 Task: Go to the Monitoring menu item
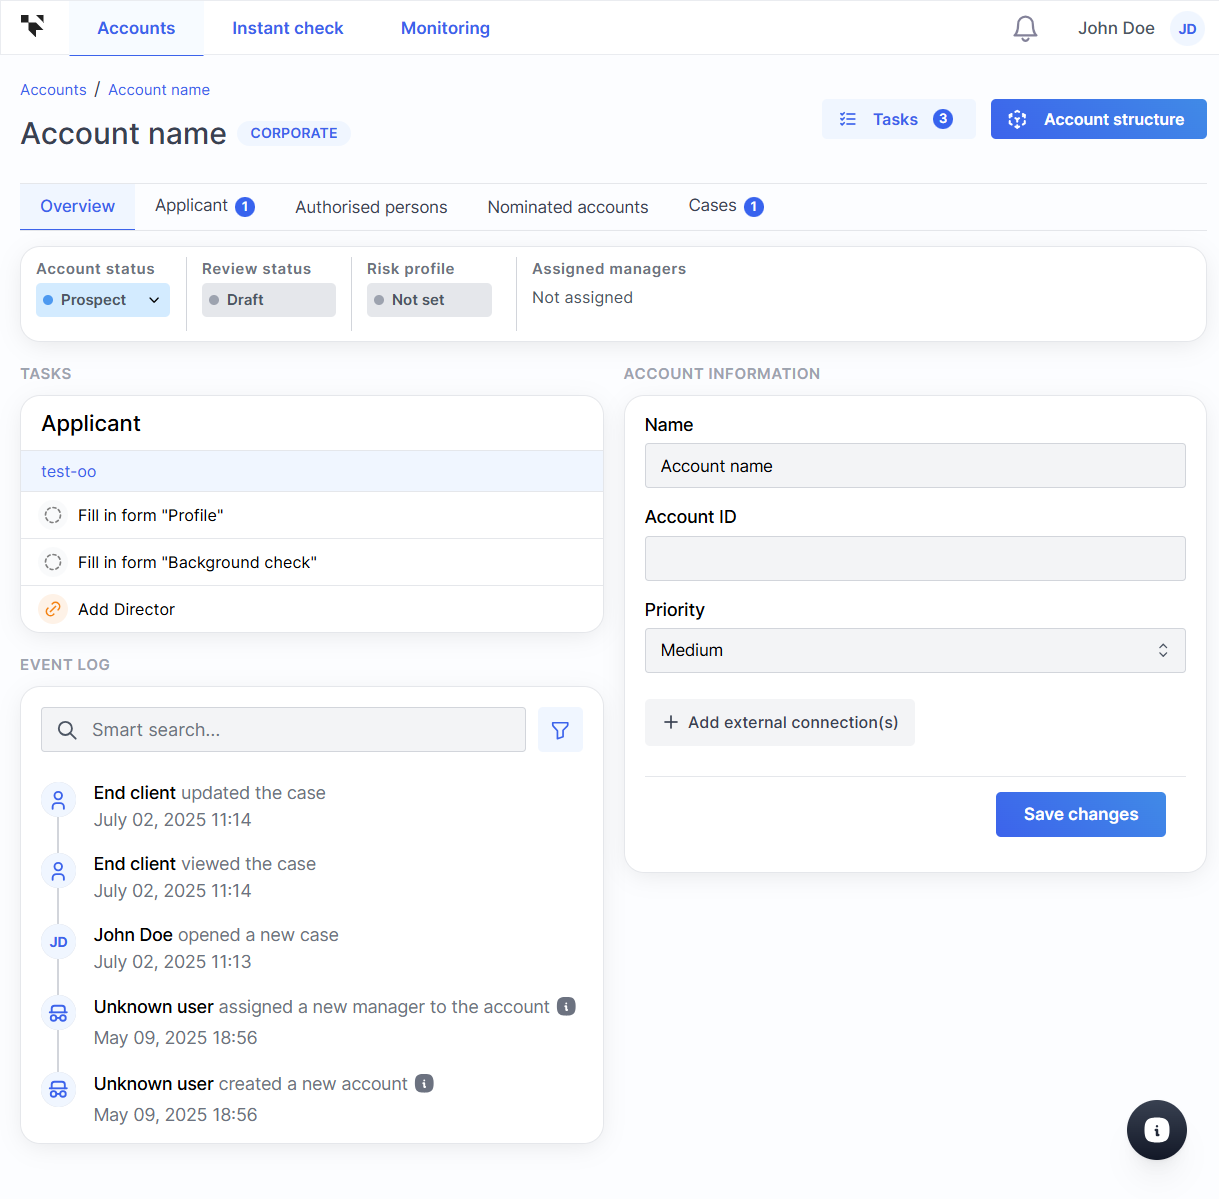pos(445,28)
